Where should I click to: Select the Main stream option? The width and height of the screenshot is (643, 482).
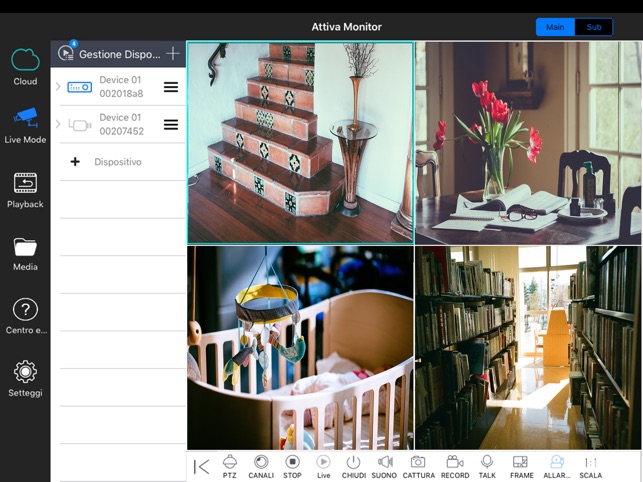click(x=555, y=27)
